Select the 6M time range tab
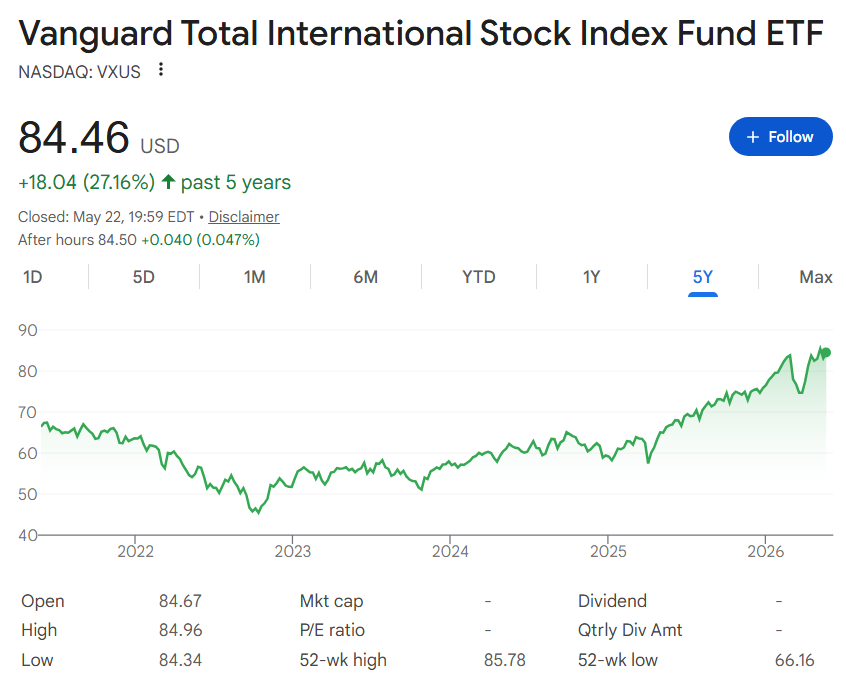This screenshot has width=846, height=695. pyautogui.click(x=366, y=277)
